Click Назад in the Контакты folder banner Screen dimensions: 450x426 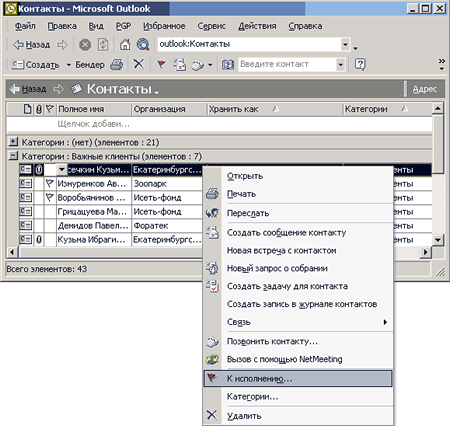click(28, 89)
